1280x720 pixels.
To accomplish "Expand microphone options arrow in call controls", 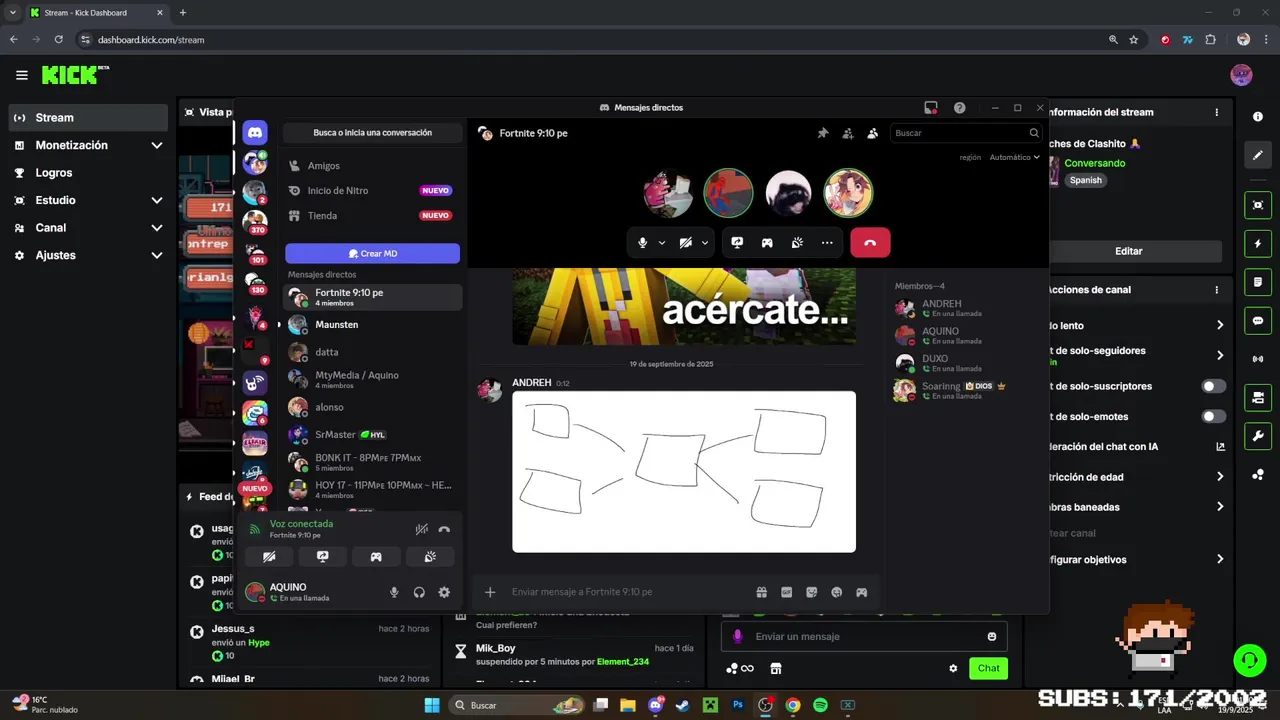I will (662, 242).
